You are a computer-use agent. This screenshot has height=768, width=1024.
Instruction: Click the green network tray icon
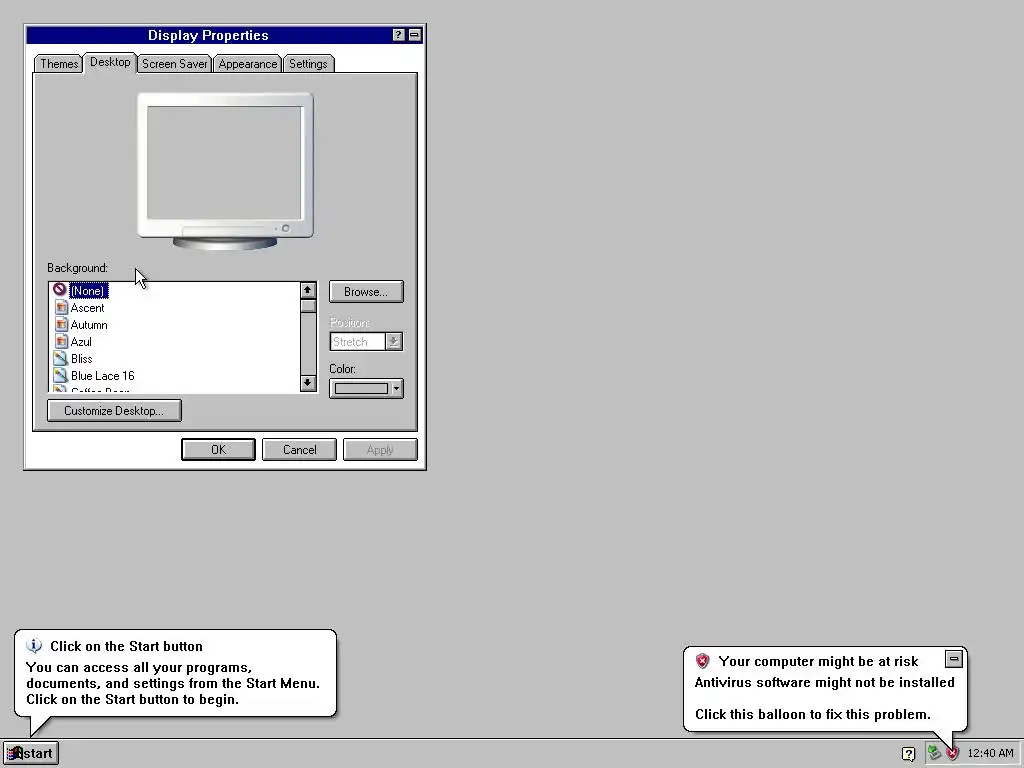tap(934, 753)
